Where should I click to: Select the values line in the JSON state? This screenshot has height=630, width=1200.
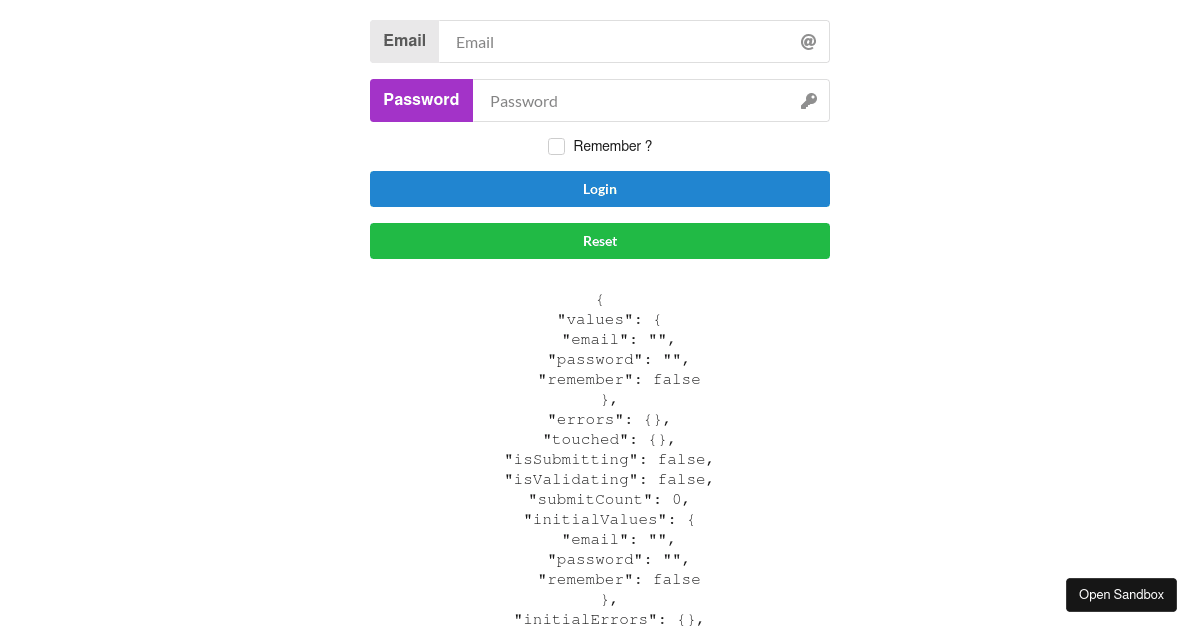click(x=606, y=319)
